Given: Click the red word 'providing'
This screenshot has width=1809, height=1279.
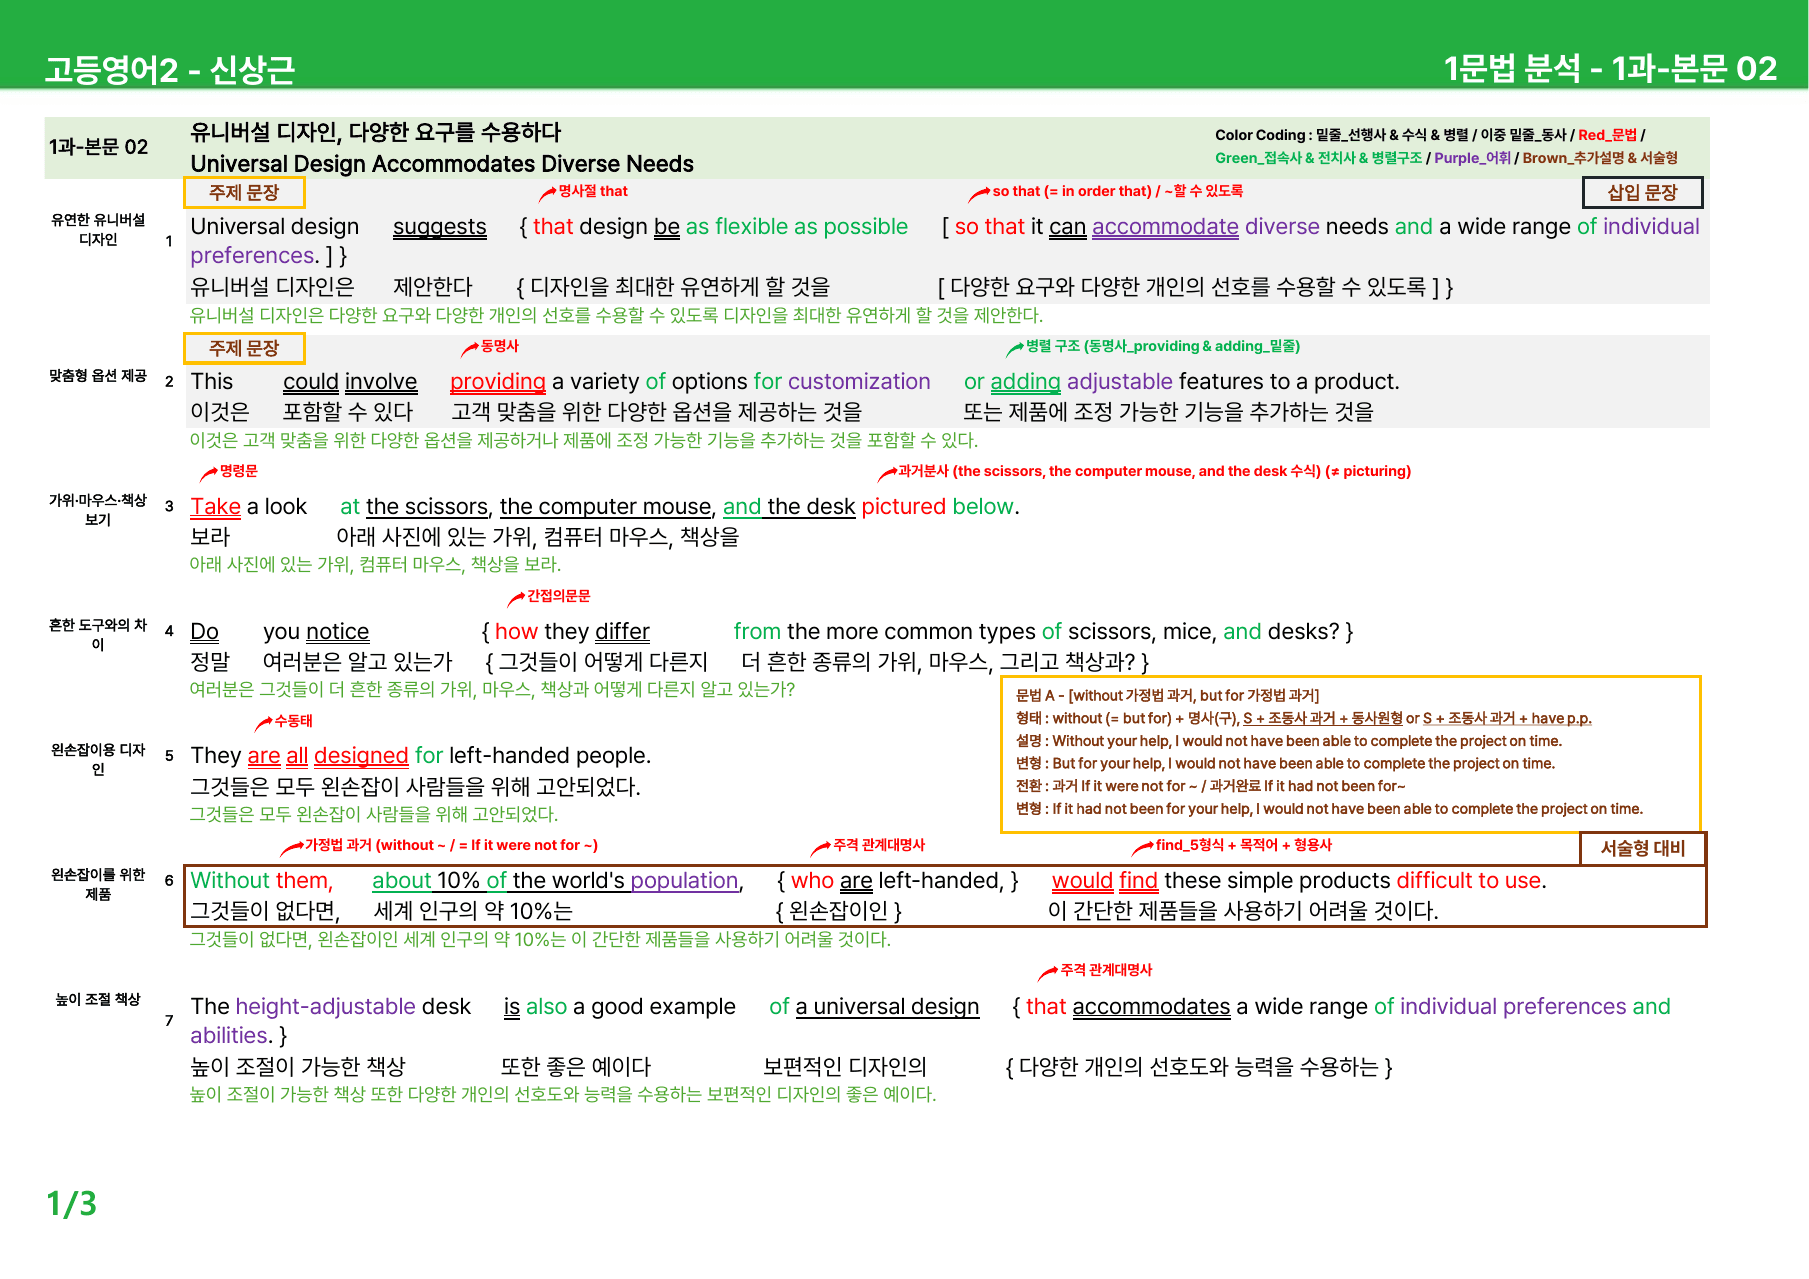Looking at the screenshot, I should coord(498,382).
